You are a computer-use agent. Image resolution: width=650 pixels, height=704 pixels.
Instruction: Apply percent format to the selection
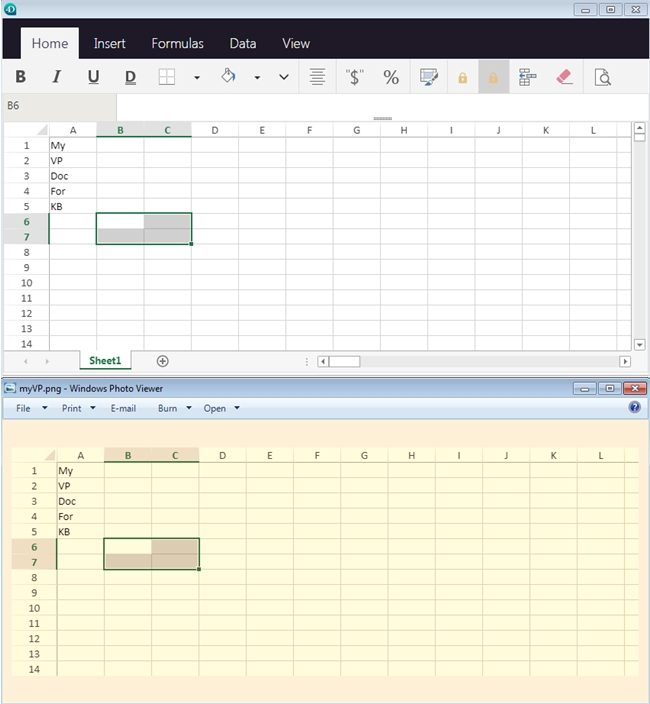pos(391,78)
